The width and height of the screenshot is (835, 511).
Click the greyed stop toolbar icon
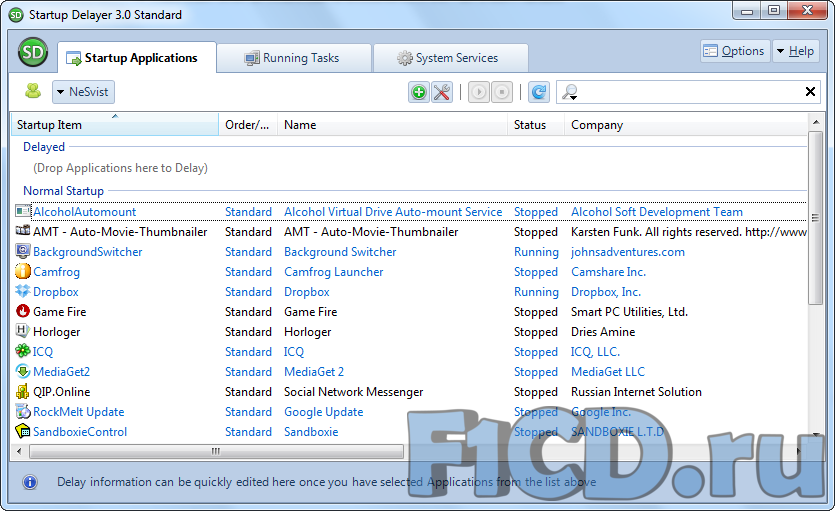point(502,92)
